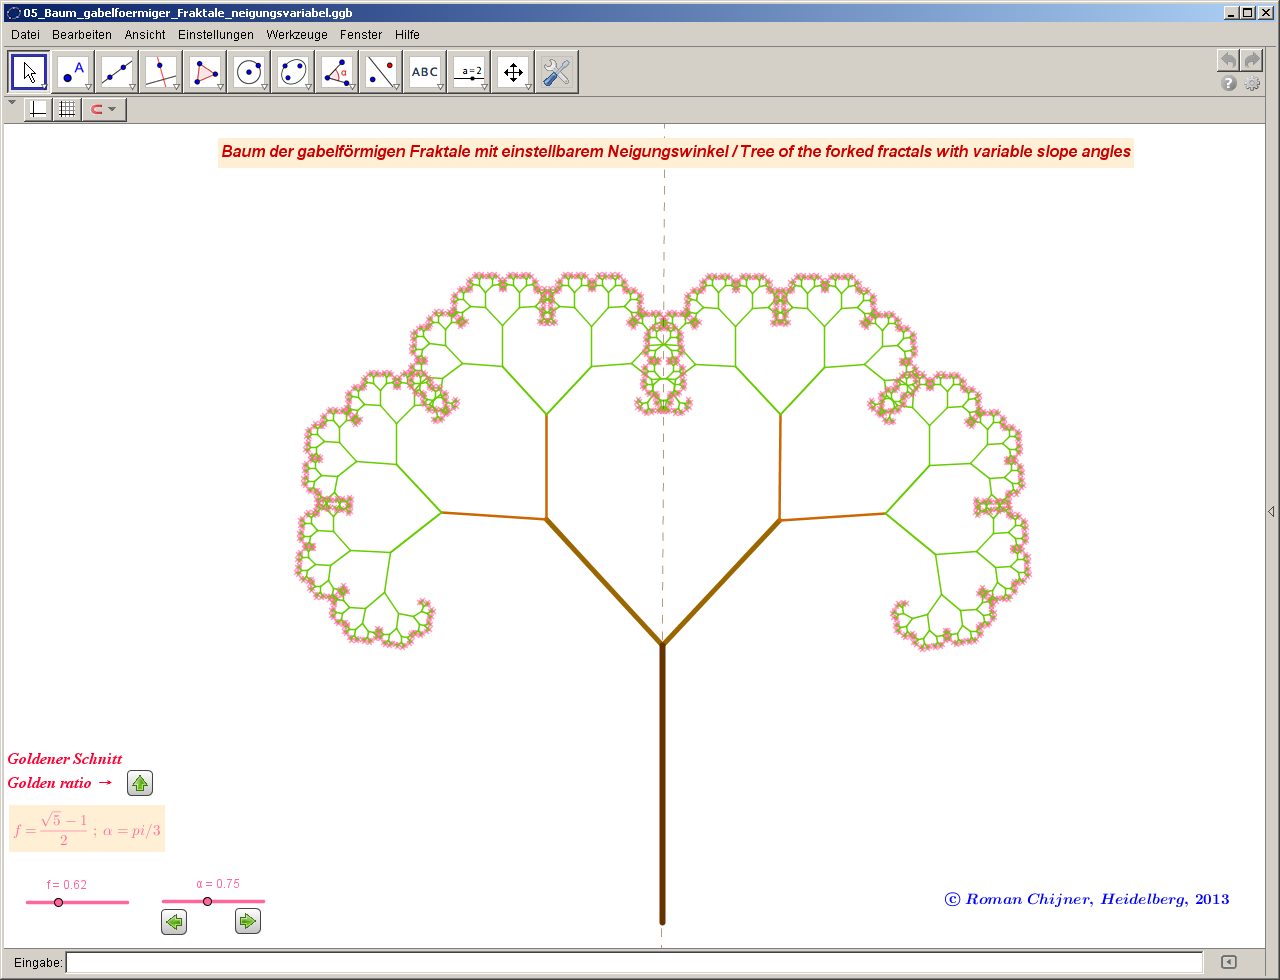
Task: Open the point capturing magnet dropdown
Action: (104, 110)
